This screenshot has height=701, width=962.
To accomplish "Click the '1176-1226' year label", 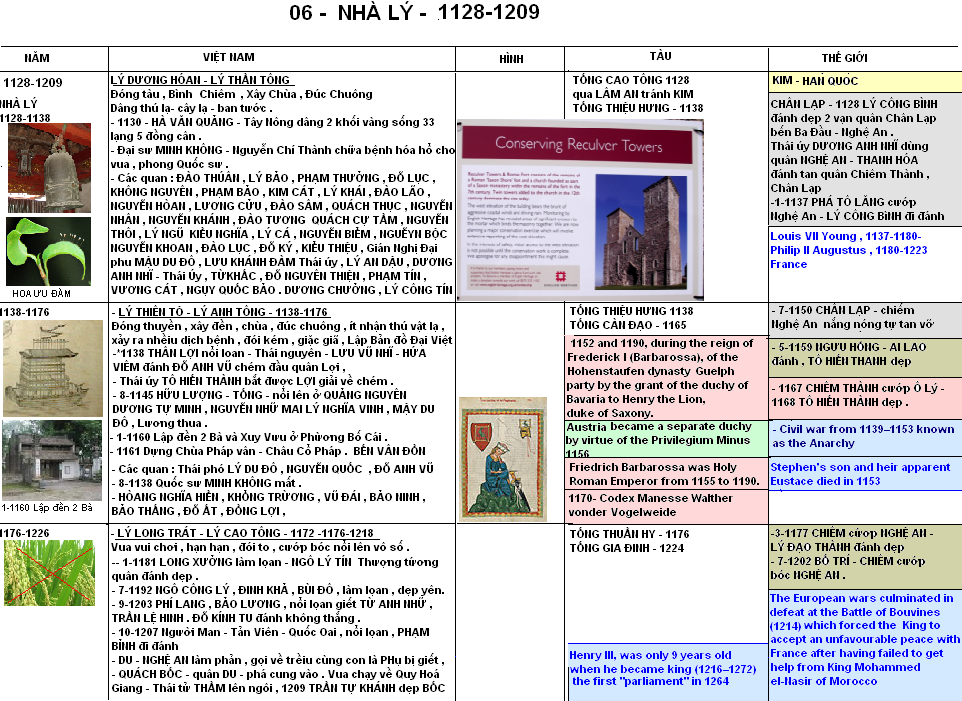I will pyautogui.click(x=25, y=533).
